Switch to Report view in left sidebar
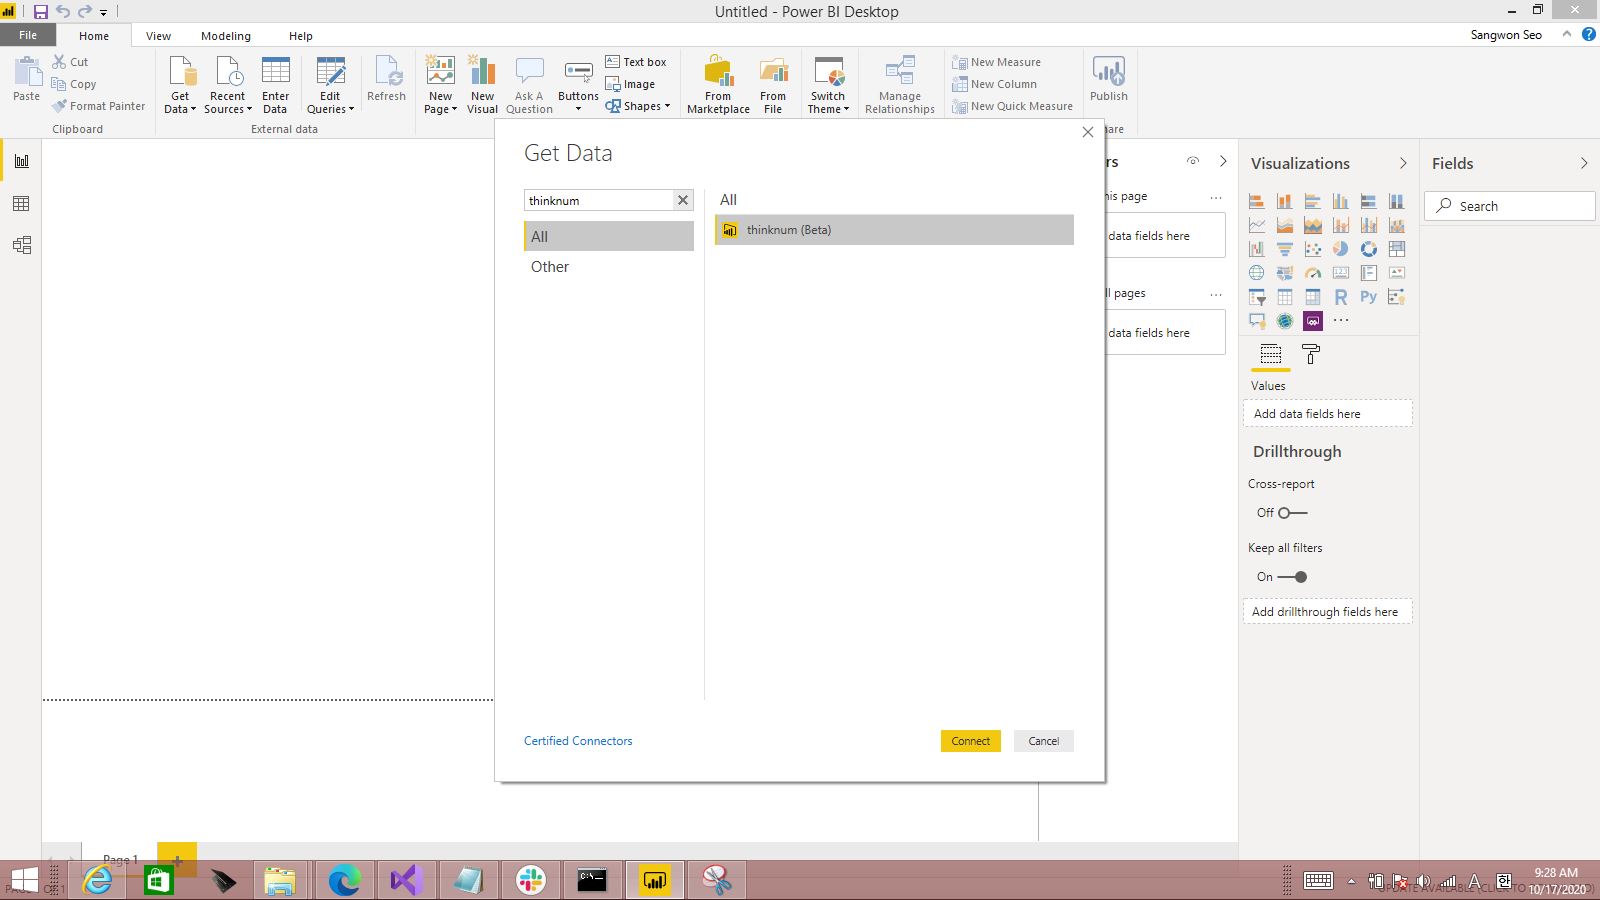 (21, 161)
